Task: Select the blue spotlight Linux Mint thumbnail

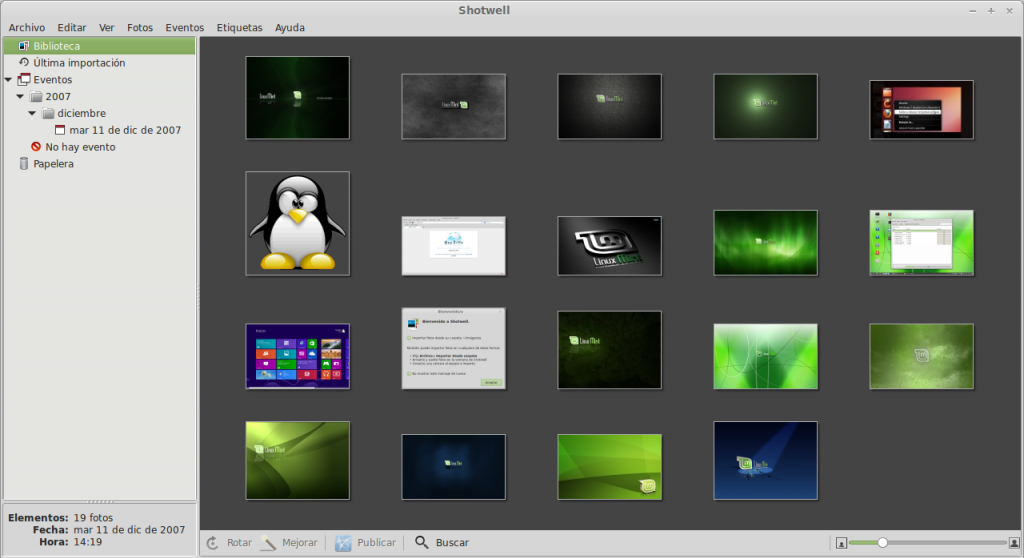Action: pyautogui.click(x=765, y=461)
